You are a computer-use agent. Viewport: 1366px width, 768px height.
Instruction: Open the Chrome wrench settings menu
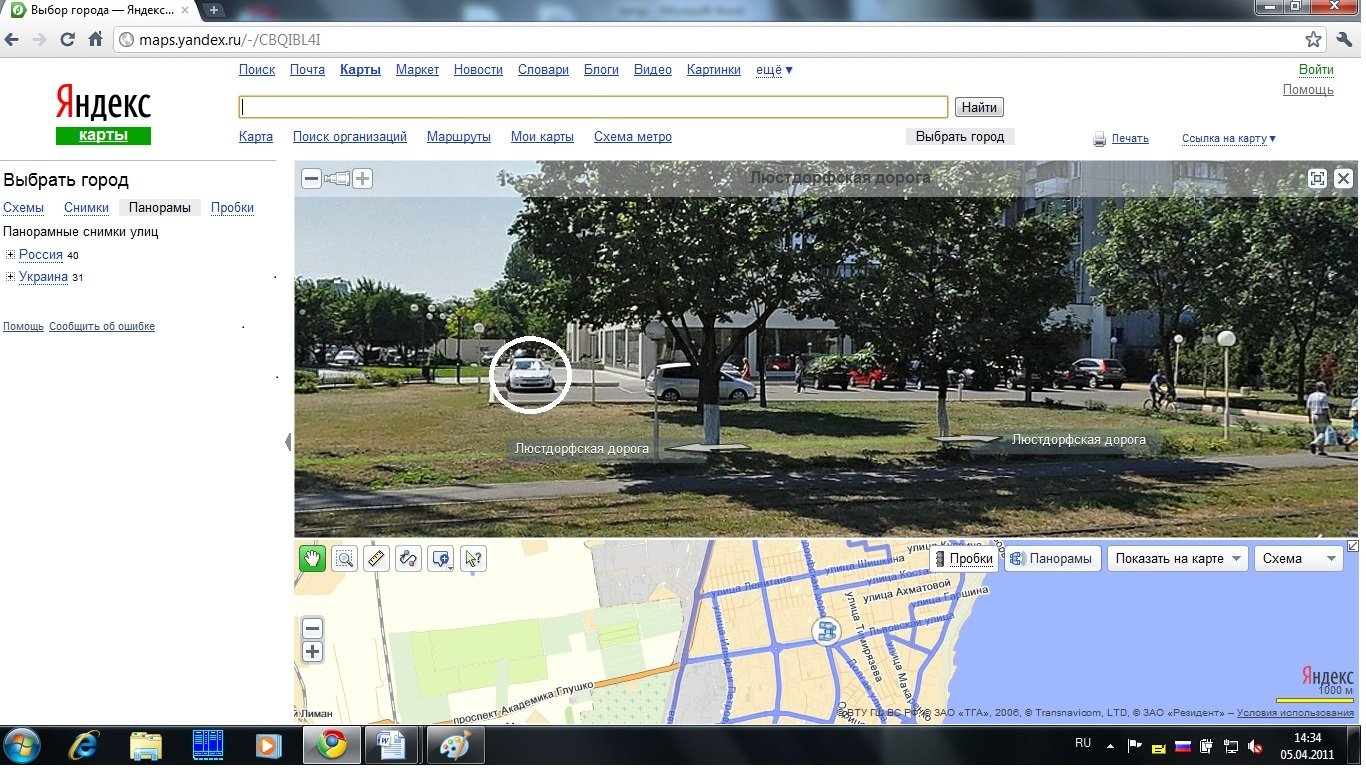[x=1344, y=40]
